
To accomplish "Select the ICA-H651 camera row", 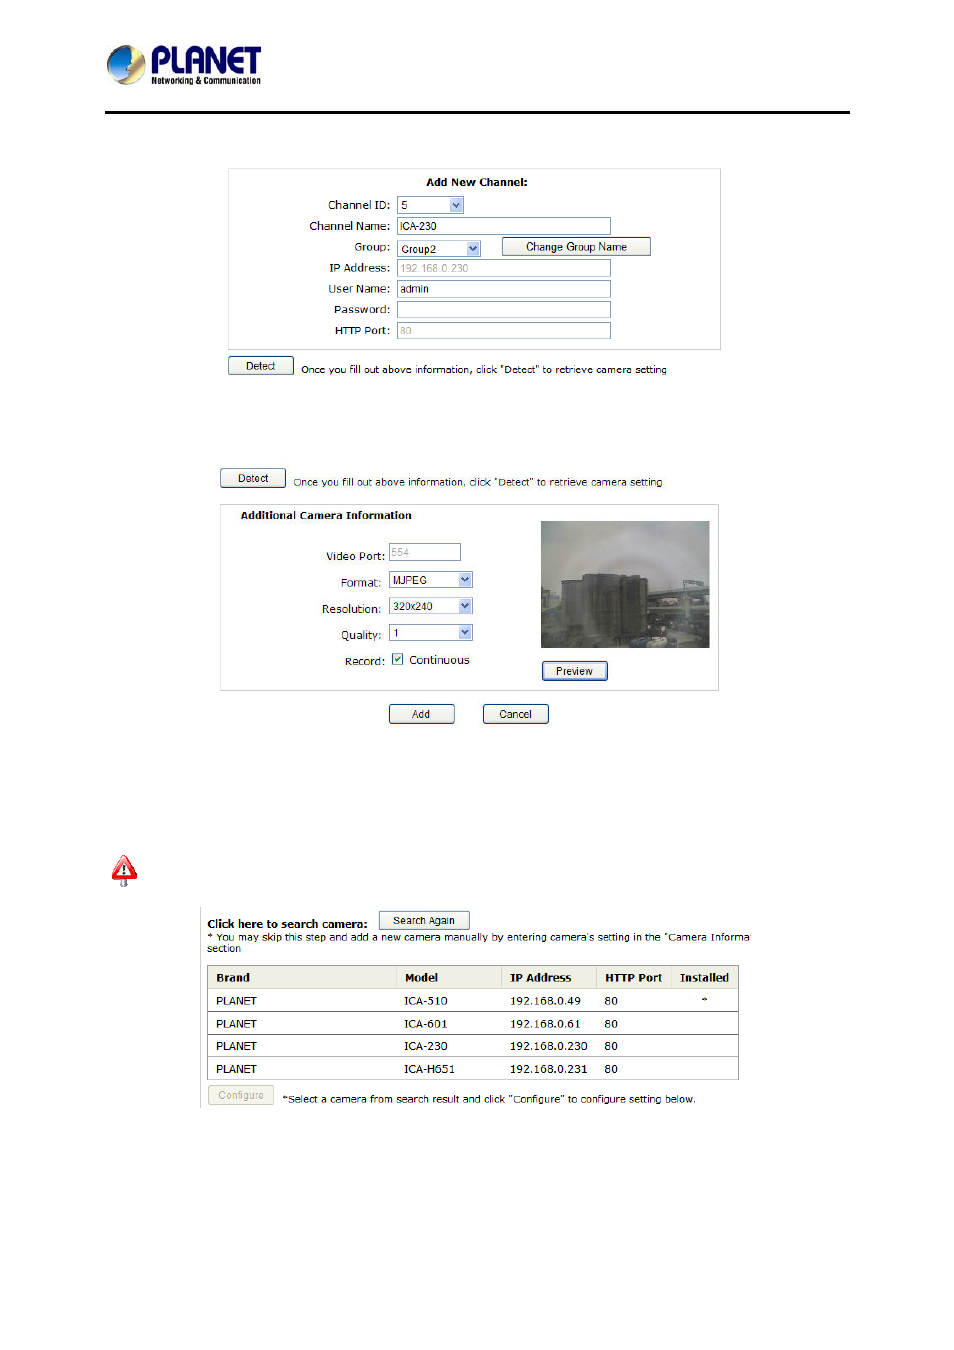I will pos(472,1069).
